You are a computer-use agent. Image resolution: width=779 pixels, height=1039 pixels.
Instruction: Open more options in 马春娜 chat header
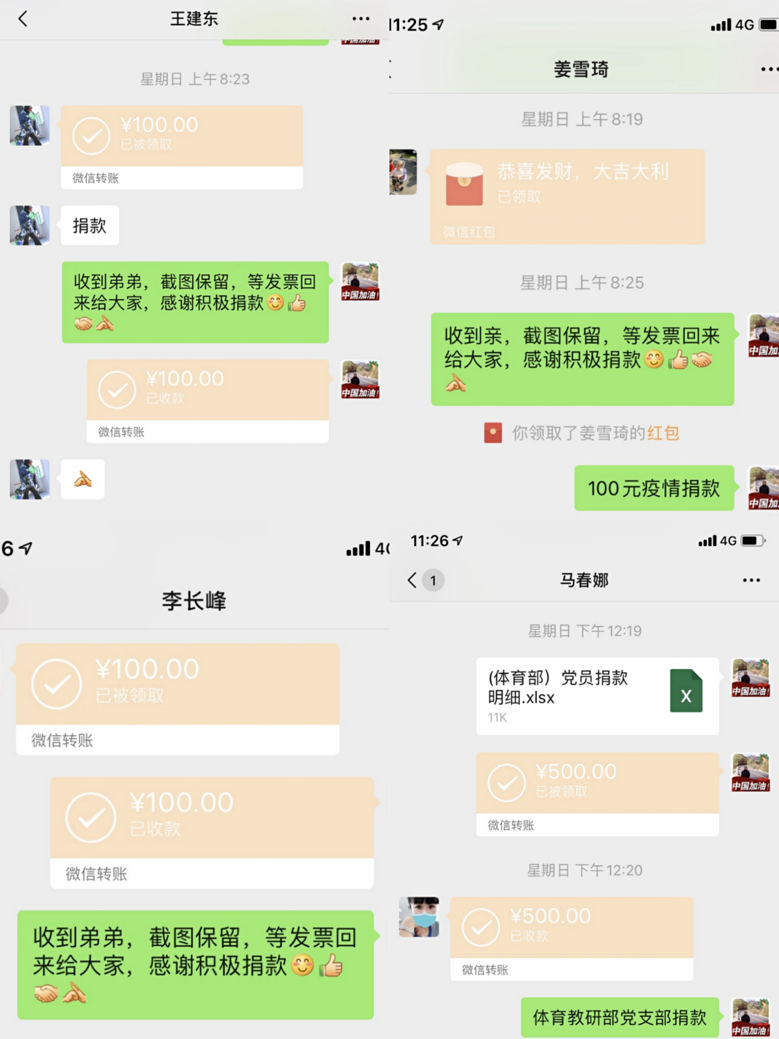pyautogui.click(x=751, y=580)
